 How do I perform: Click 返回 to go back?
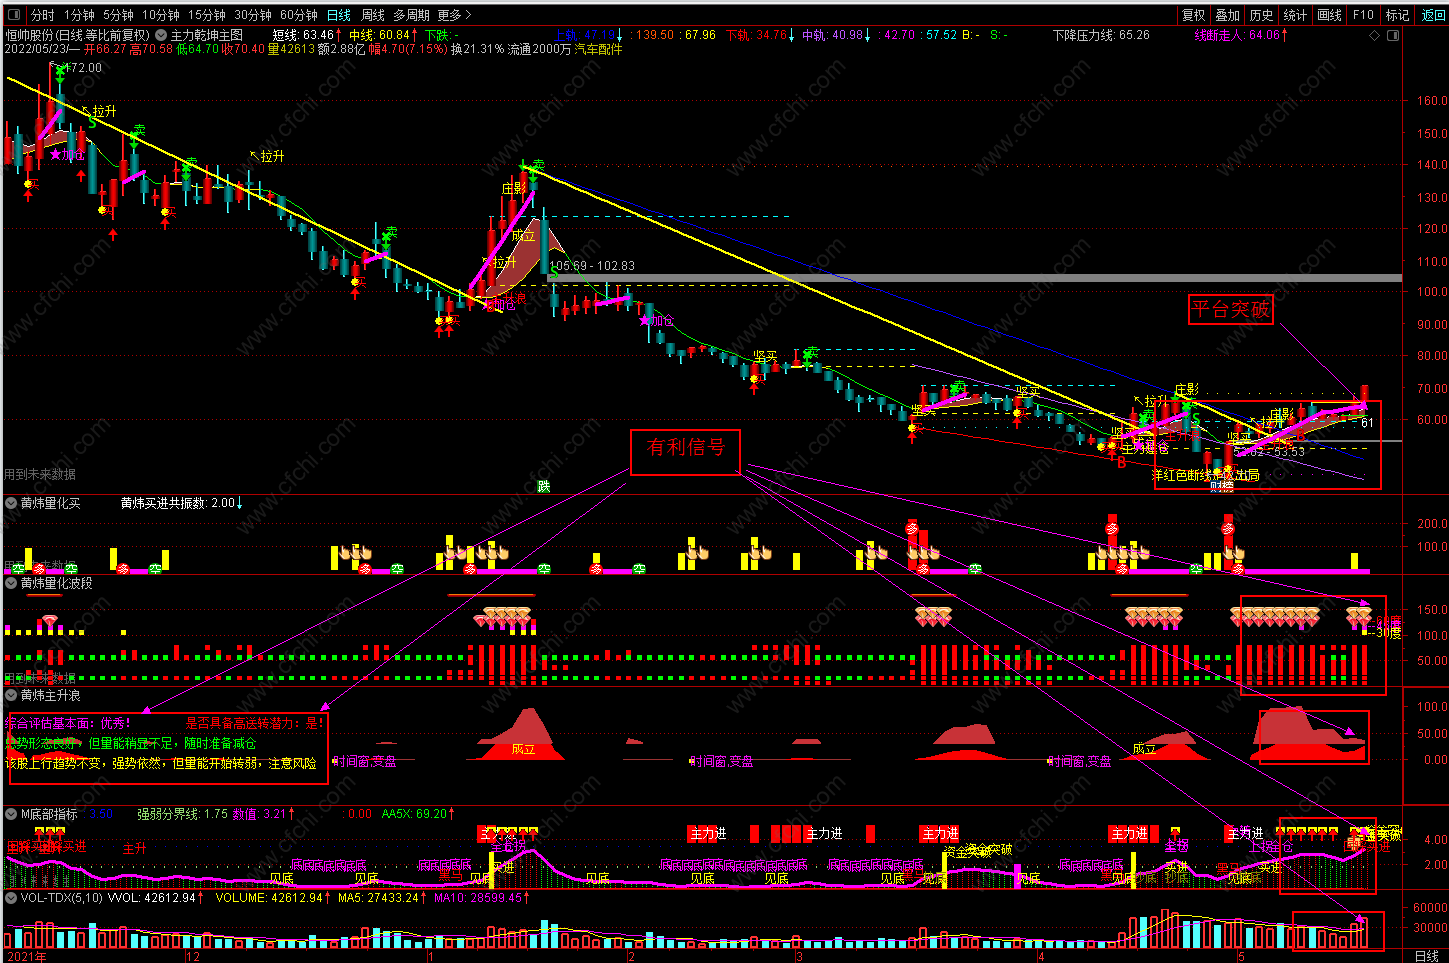(1432, 15)
